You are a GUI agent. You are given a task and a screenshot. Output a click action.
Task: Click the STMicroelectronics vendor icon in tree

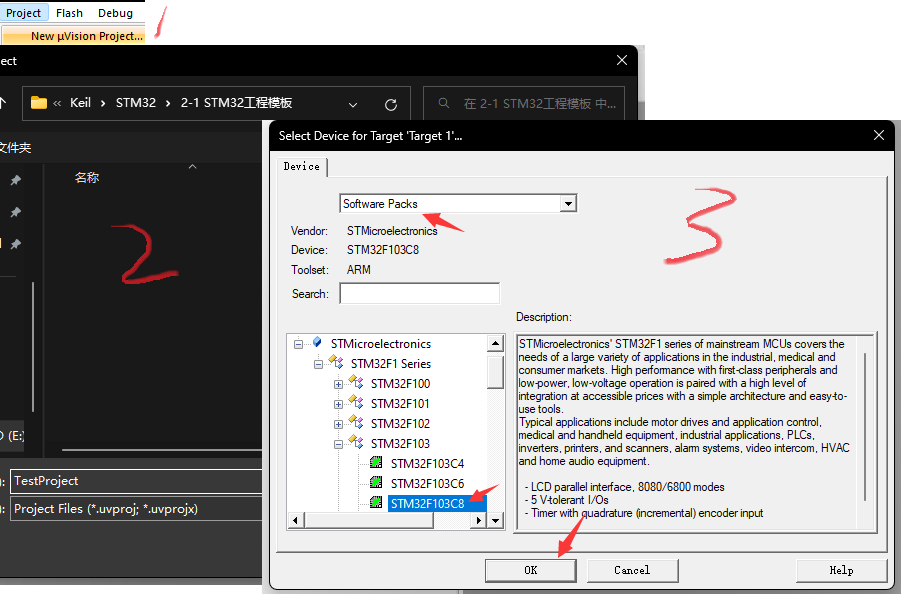(x=317, y=343)
